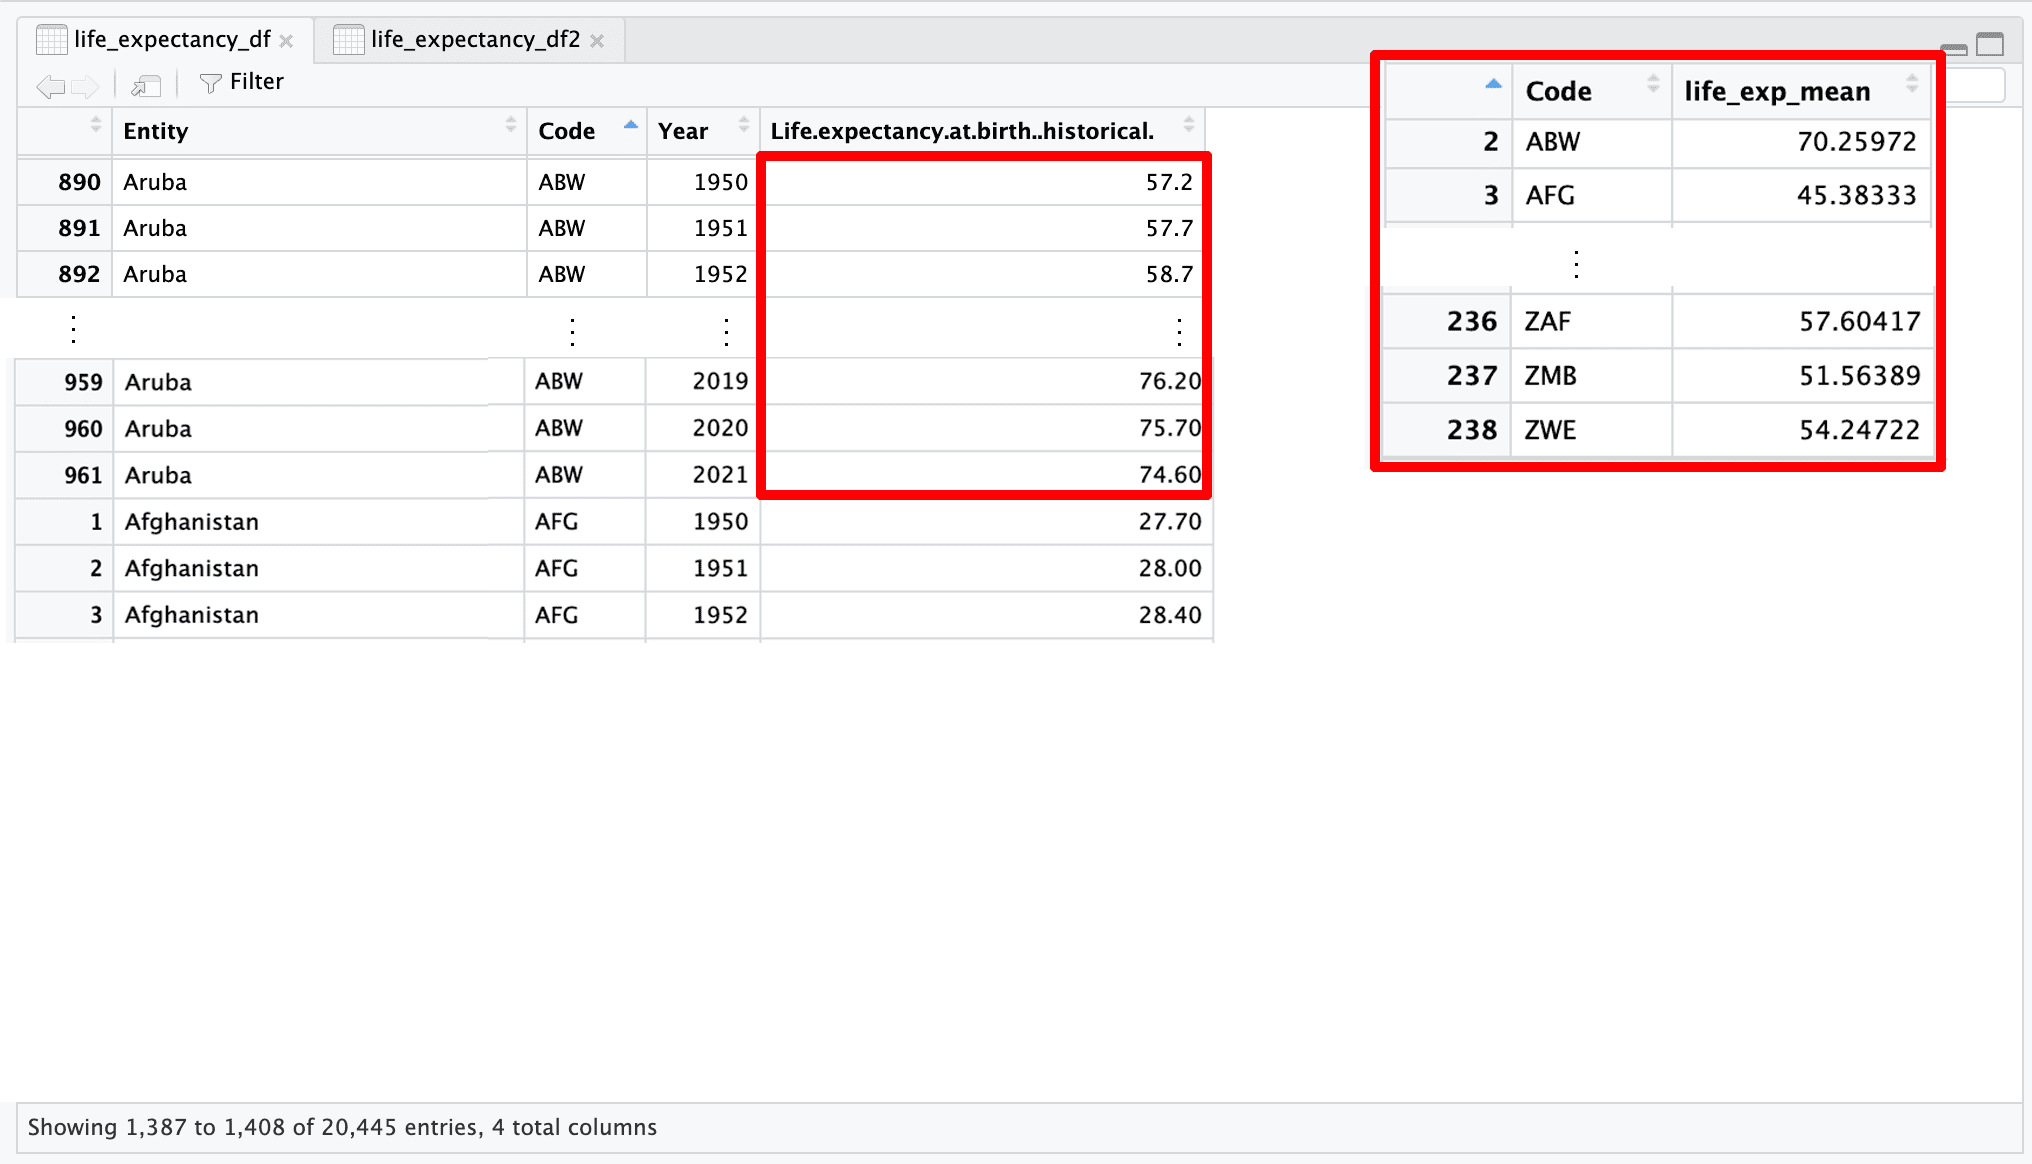Click the ABW code cell in summary table
The width and height of the screenshot is (2032, 1164).
1552,142
